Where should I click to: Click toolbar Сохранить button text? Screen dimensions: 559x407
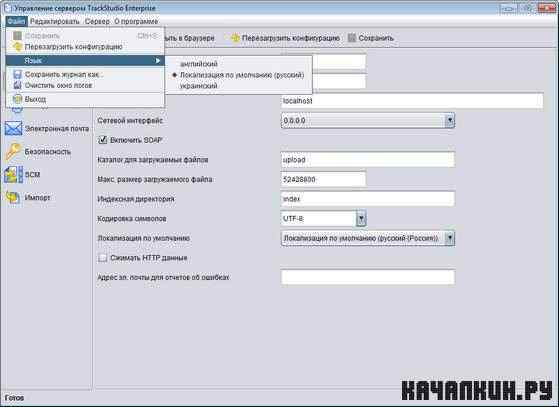pyautogui.click(x=376, y=38)
